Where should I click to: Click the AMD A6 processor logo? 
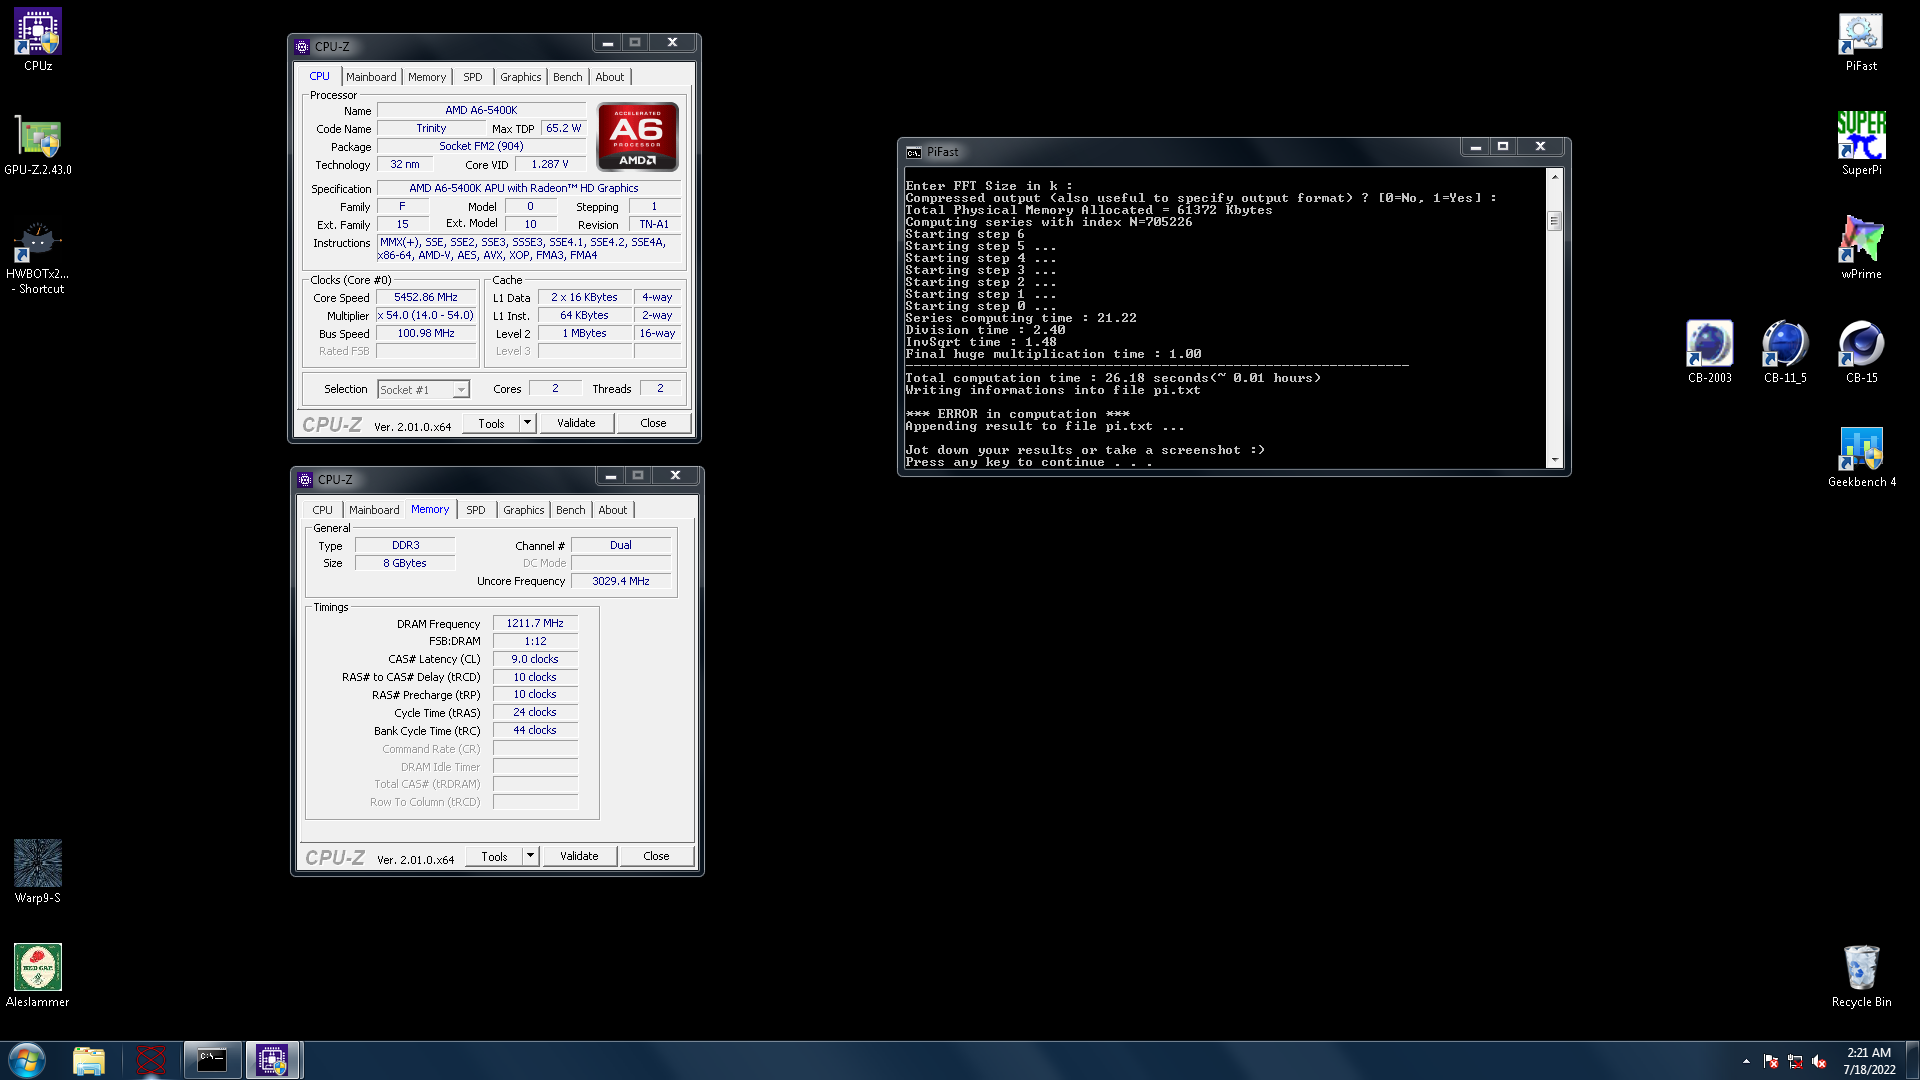637,137
